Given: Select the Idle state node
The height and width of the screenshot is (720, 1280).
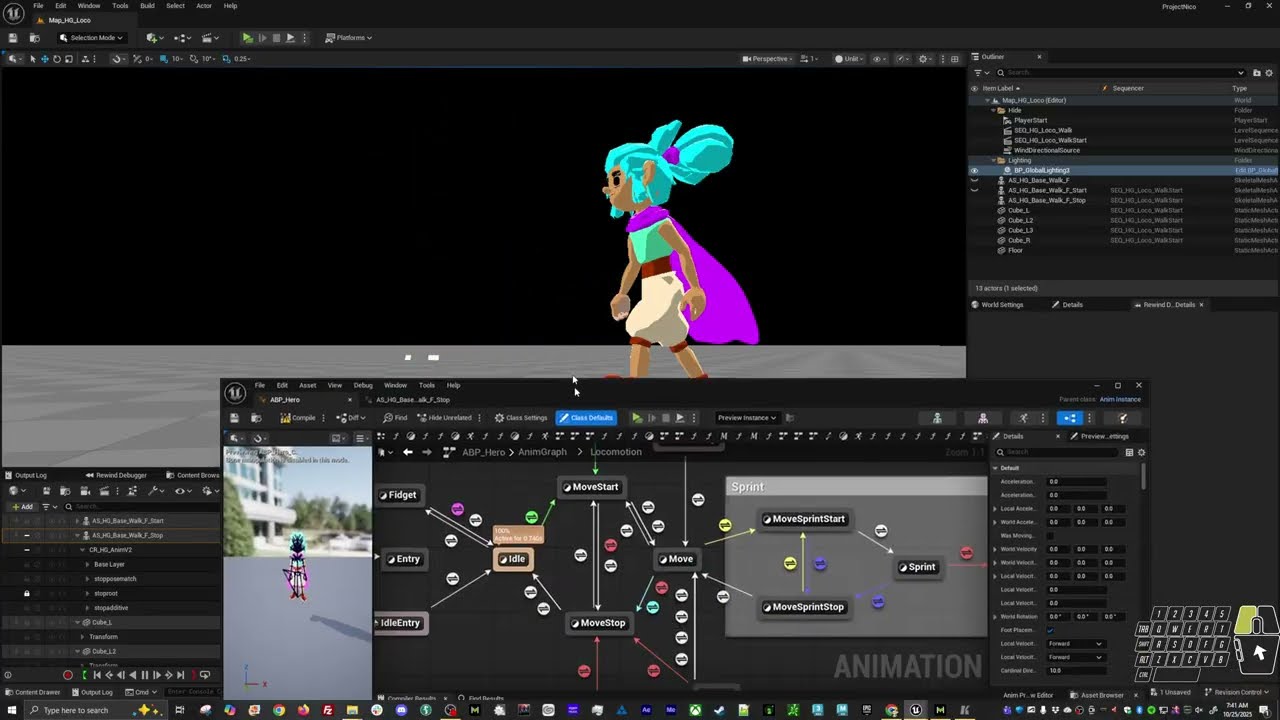Looking at the screenshot, I should 513,559.
